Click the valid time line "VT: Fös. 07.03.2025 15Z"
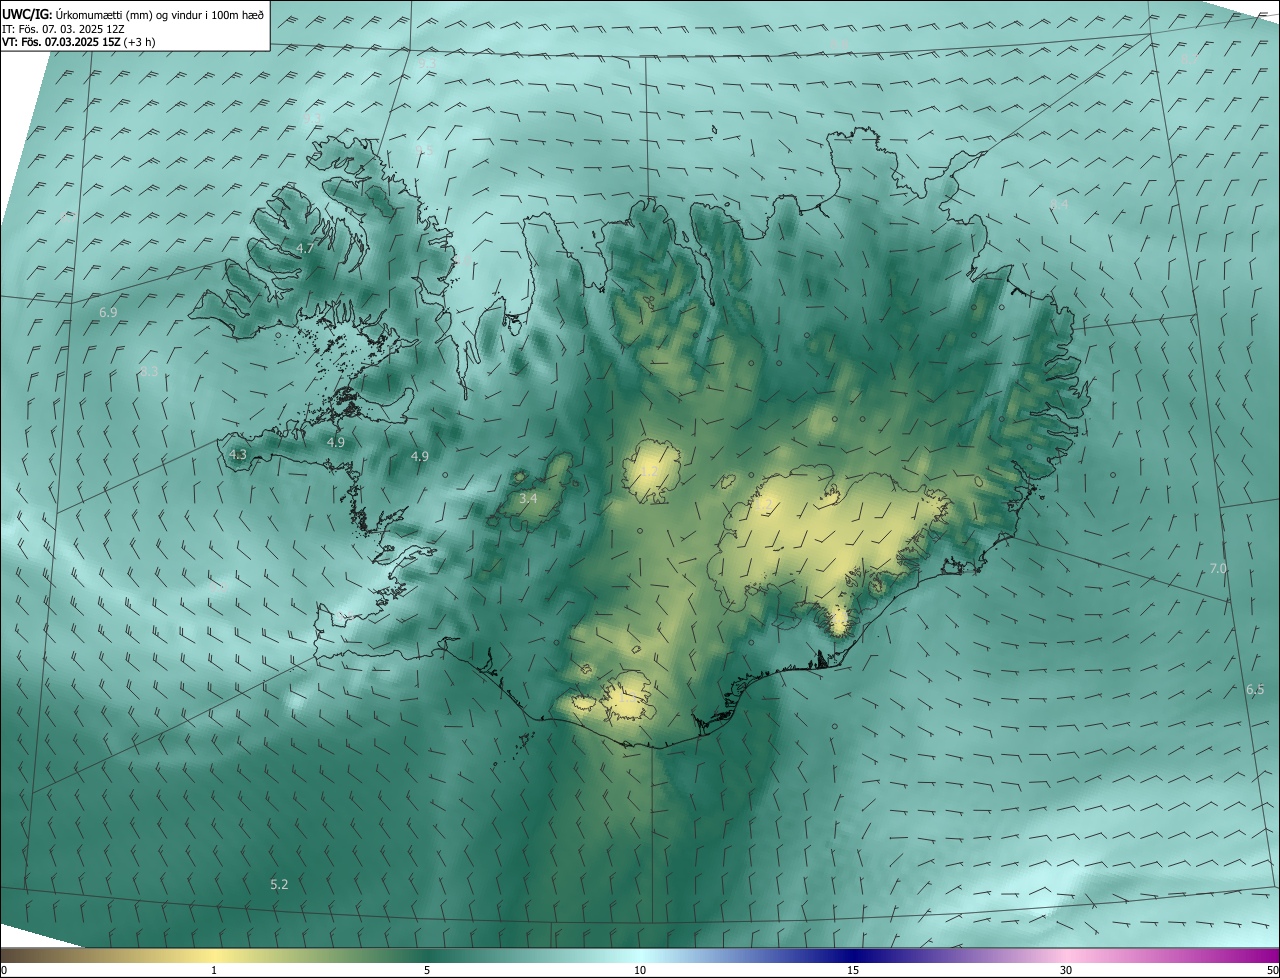 pos(62,42)
